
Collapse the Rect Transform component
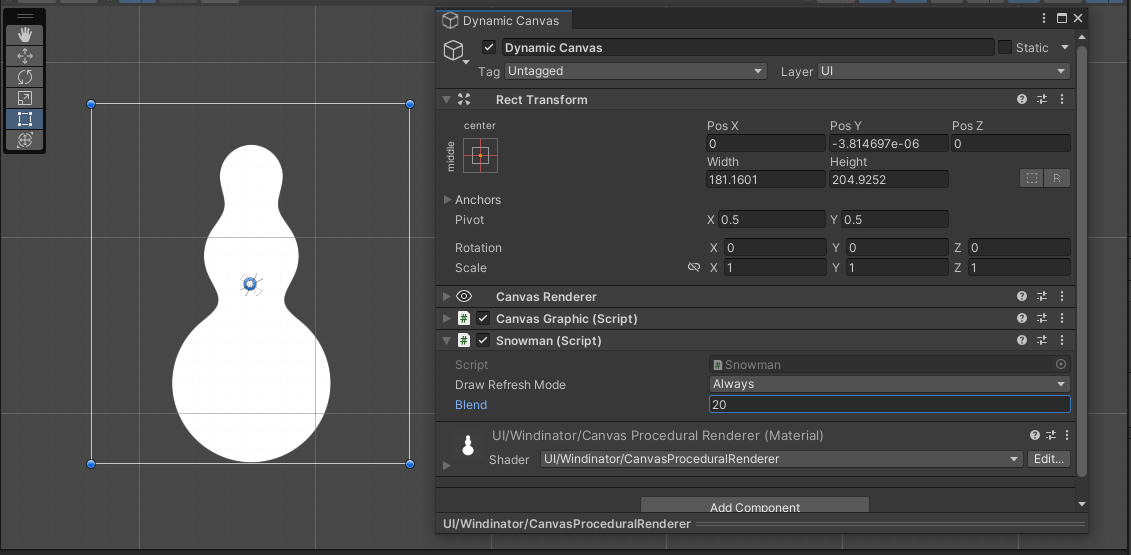click(x=447, y=100)
